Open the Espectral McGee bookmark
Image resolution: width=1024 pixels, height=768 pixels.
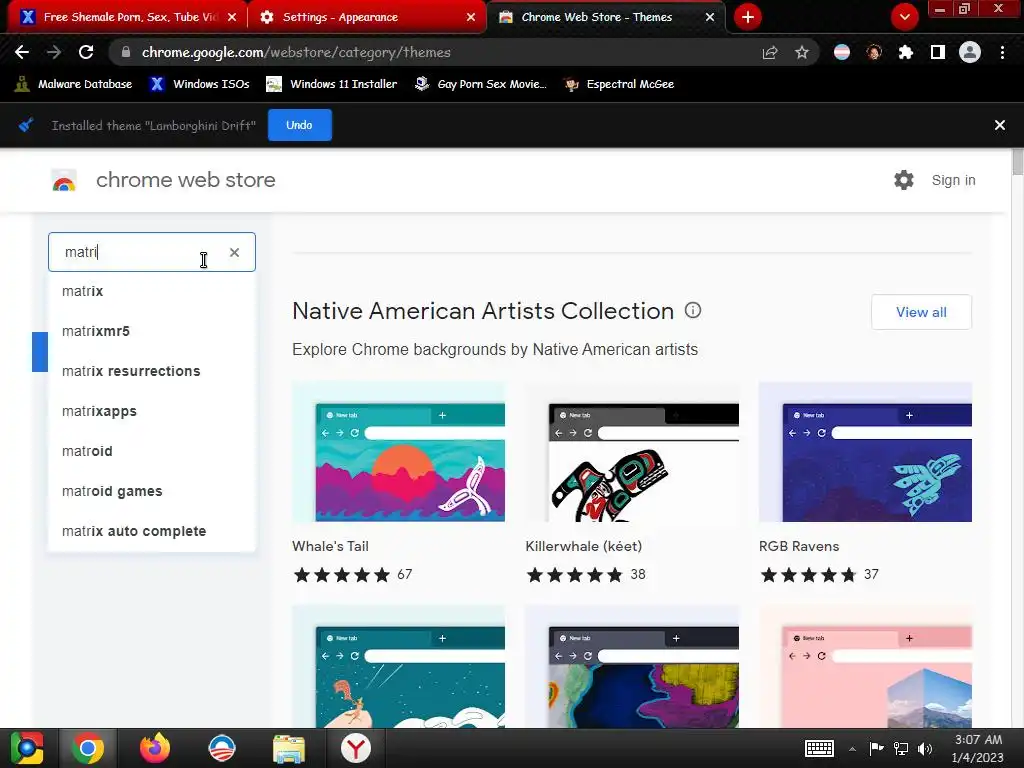[x=619, y=84]
